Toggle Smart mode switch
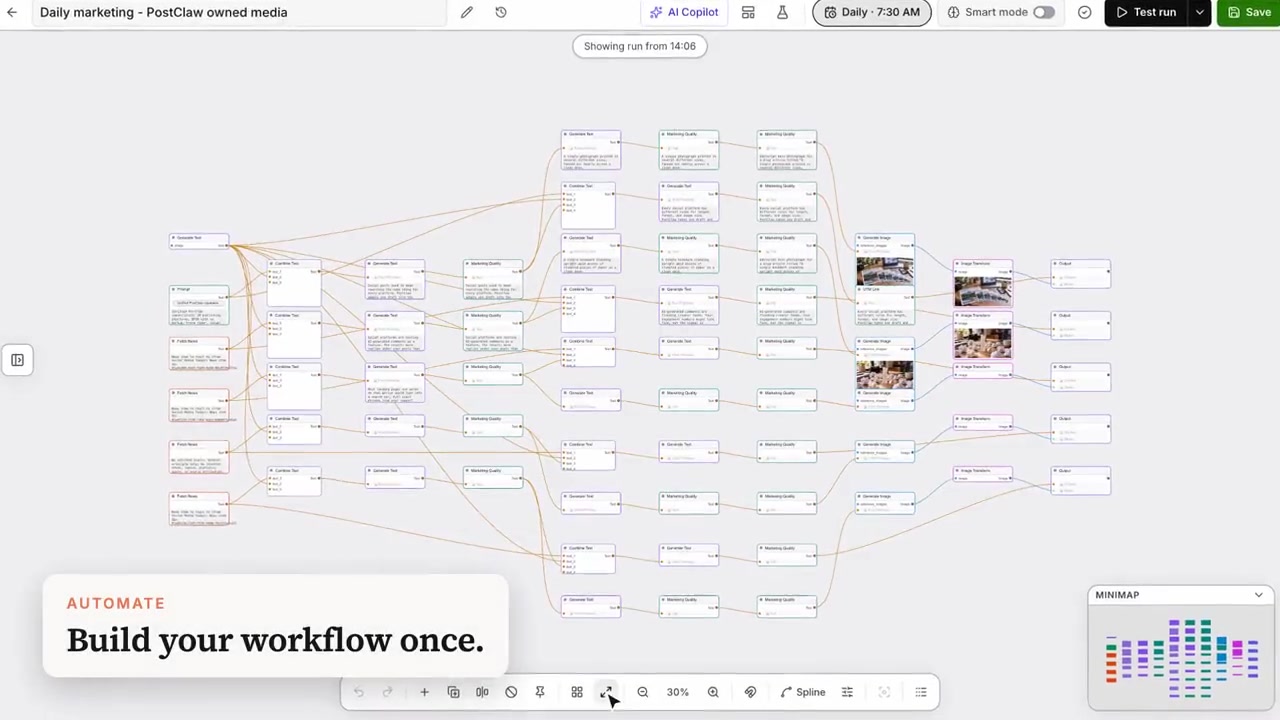The width and height of the screenshot is (1280, 720). [x=1043, y=12]
